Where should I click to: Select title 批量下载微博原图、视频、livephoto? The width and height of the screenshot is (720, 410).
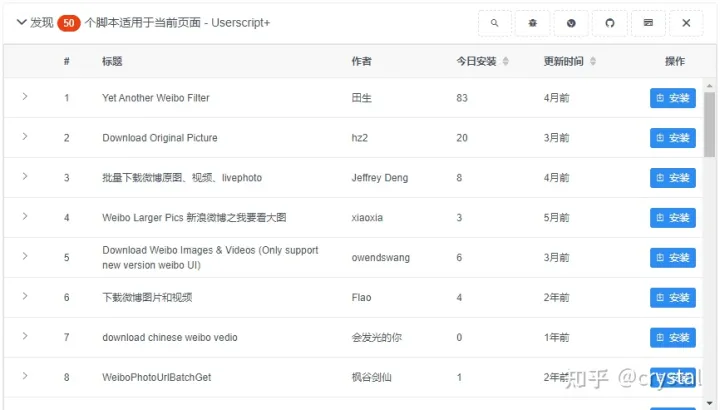pos(182,178)
